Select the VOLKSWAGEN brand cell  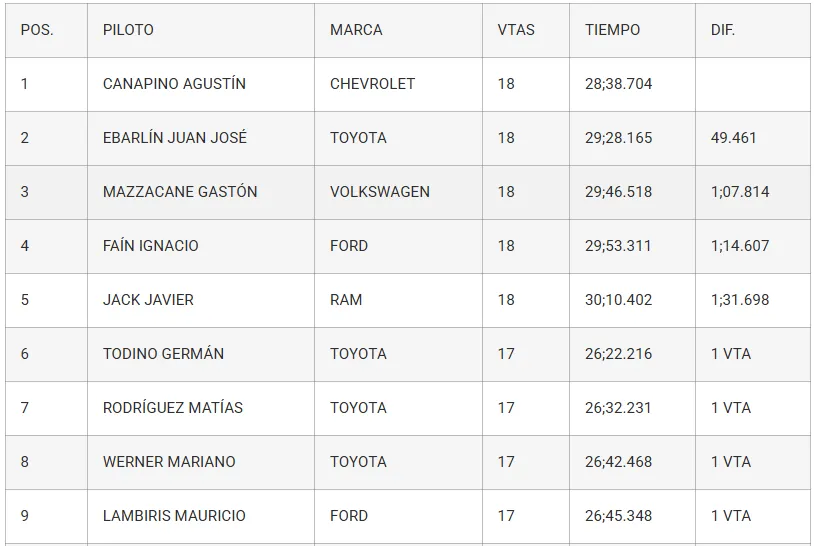(380, 192)
